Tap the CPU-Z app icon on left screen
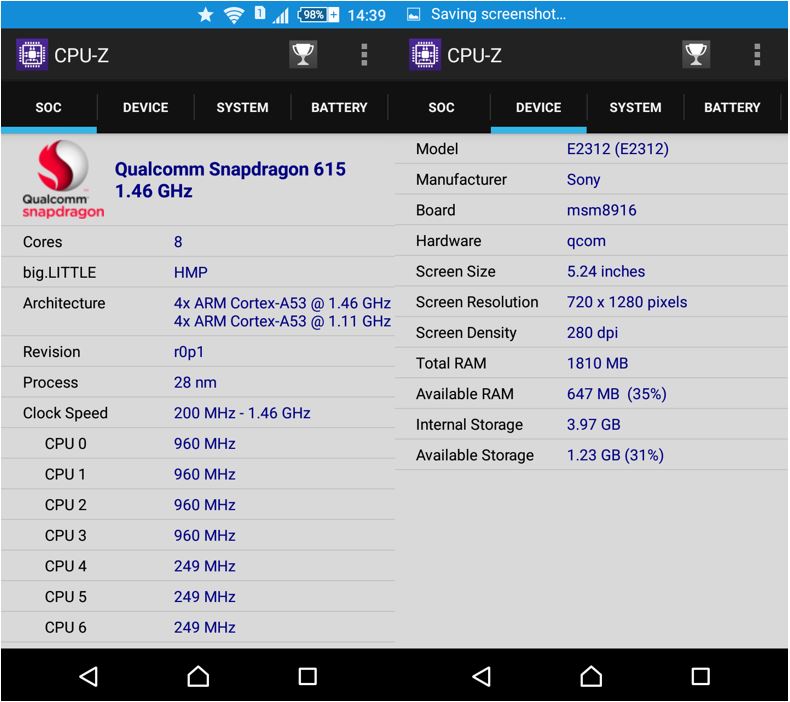The height and width of the screenshot is (702, 790). pos(32,54)
